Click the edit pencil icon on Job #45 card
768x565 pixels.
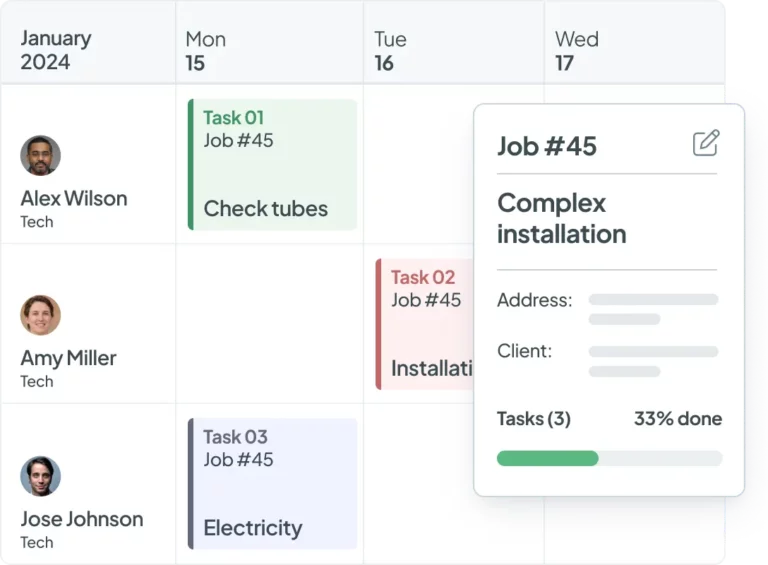click(x=706, y=143)
